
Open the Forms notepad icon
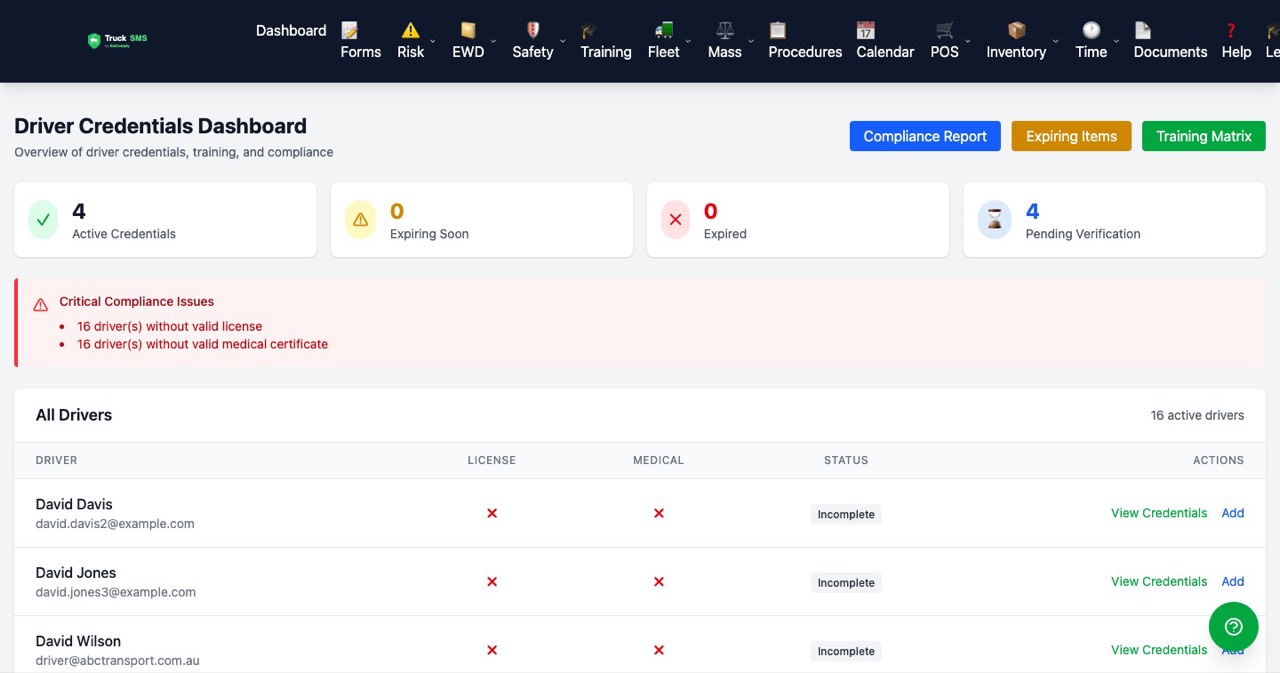pyautogui.click(x=349, y=30)
